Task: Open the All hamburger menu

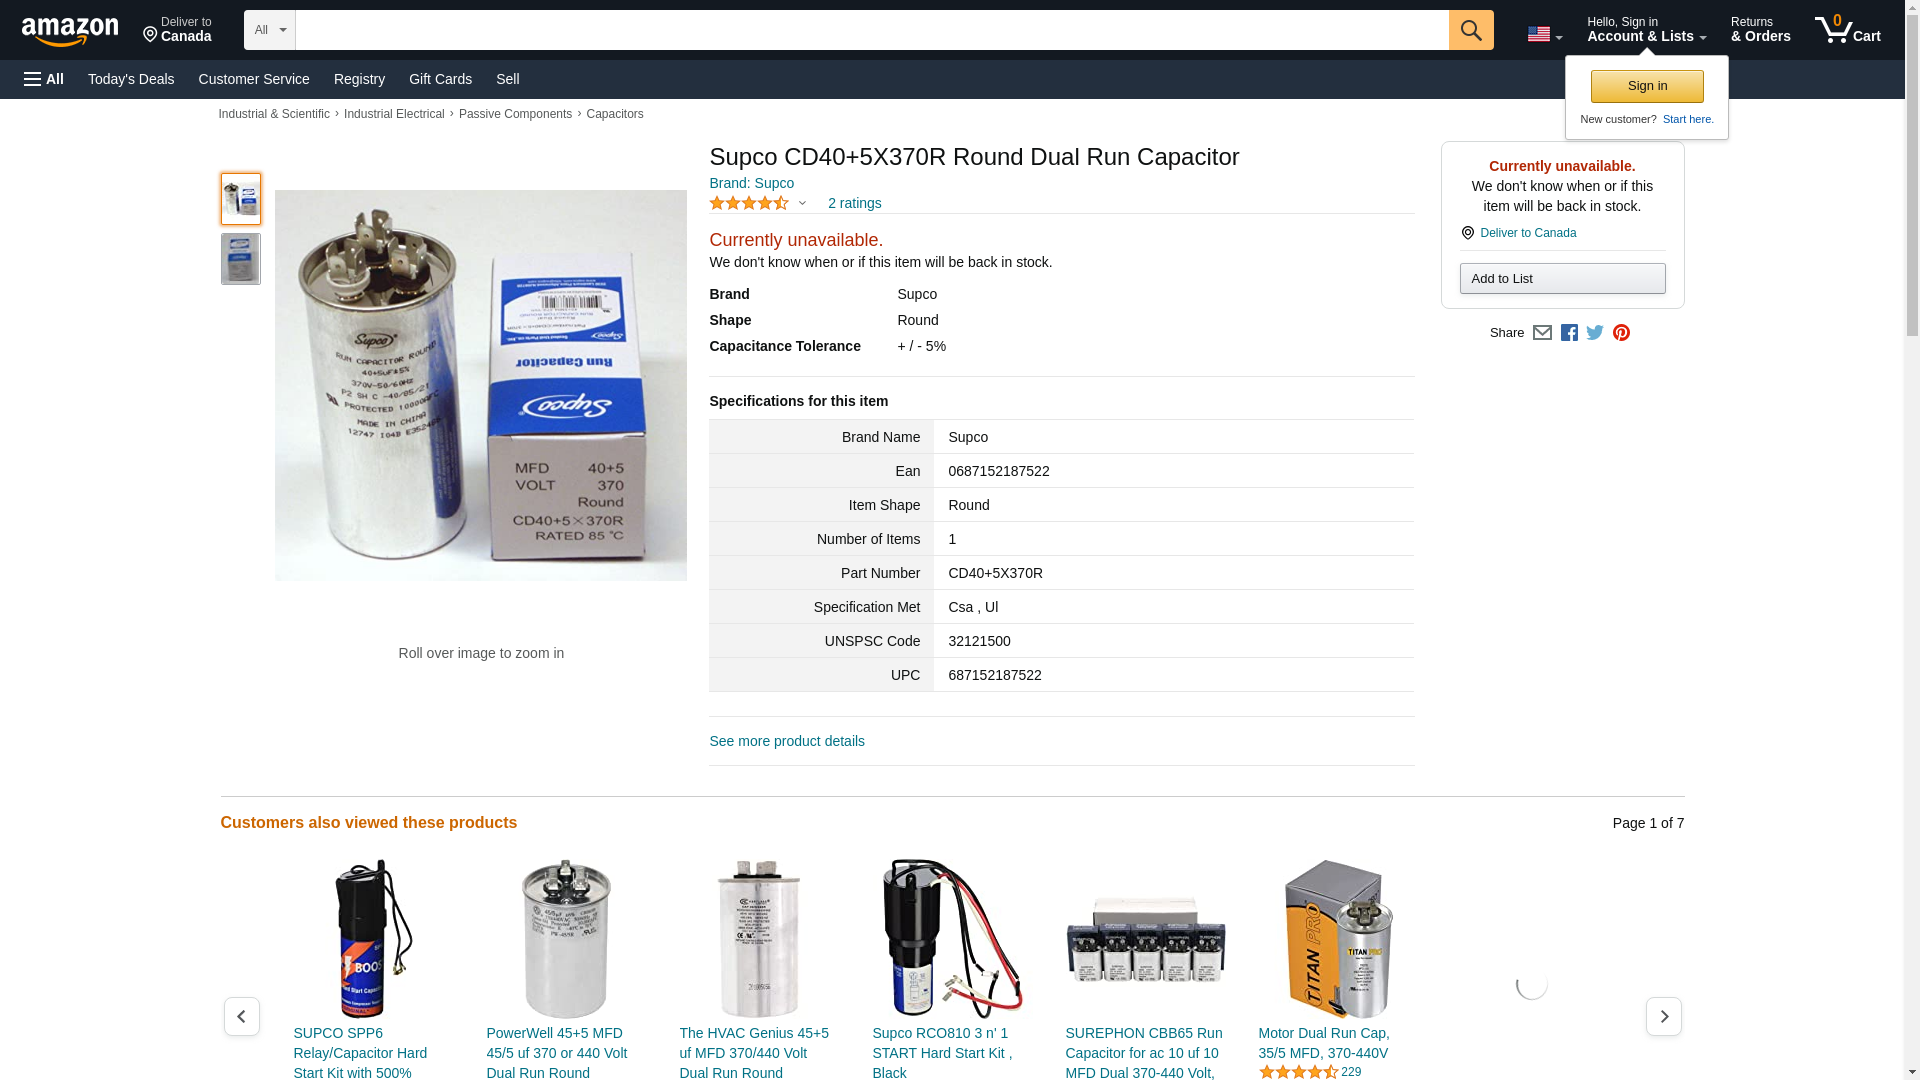Action: click(44, 79)
